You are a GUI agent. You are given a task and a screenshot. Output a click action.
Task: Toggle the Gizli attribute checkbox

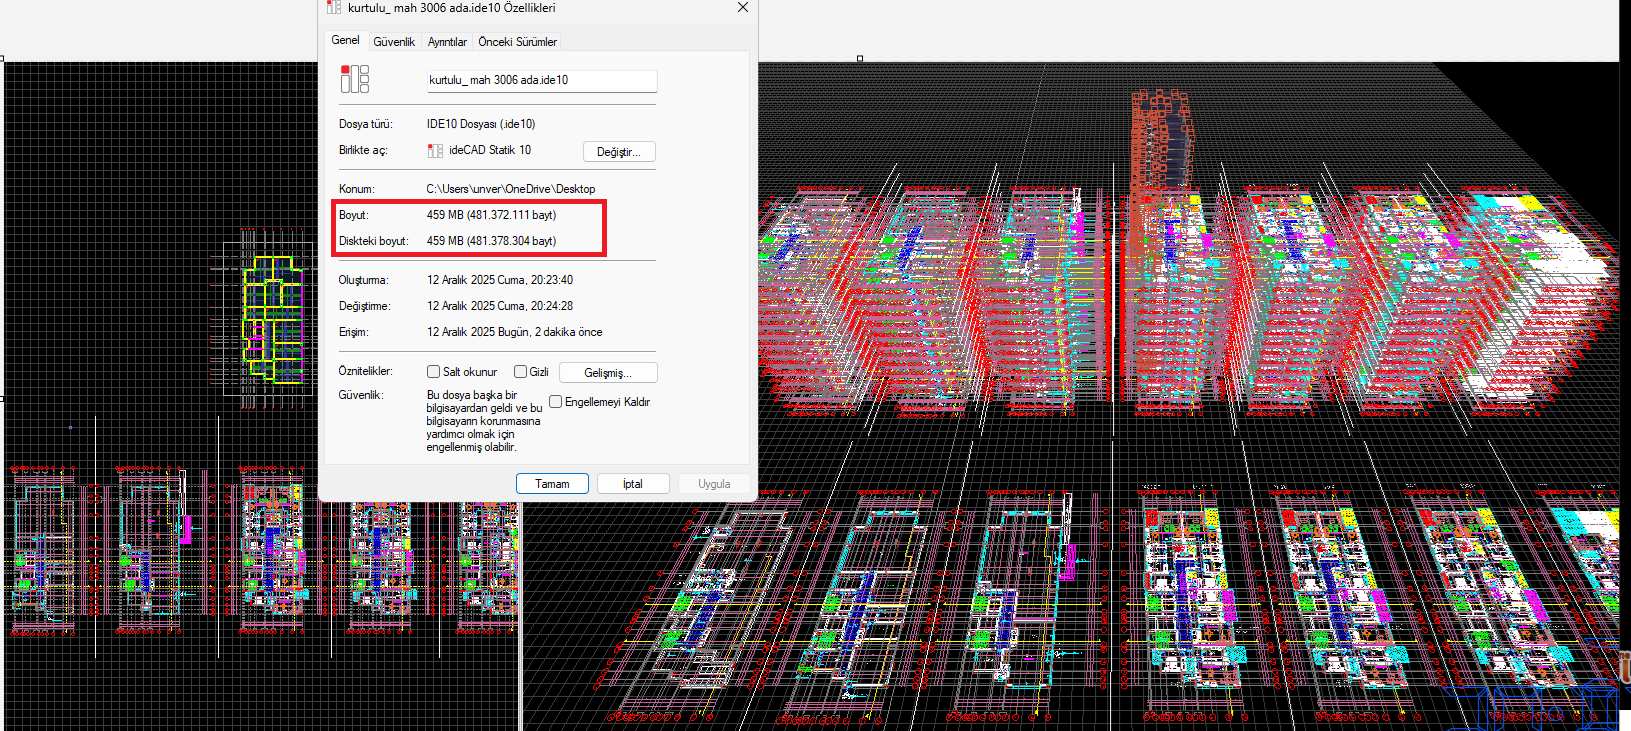tap(520, 372)
